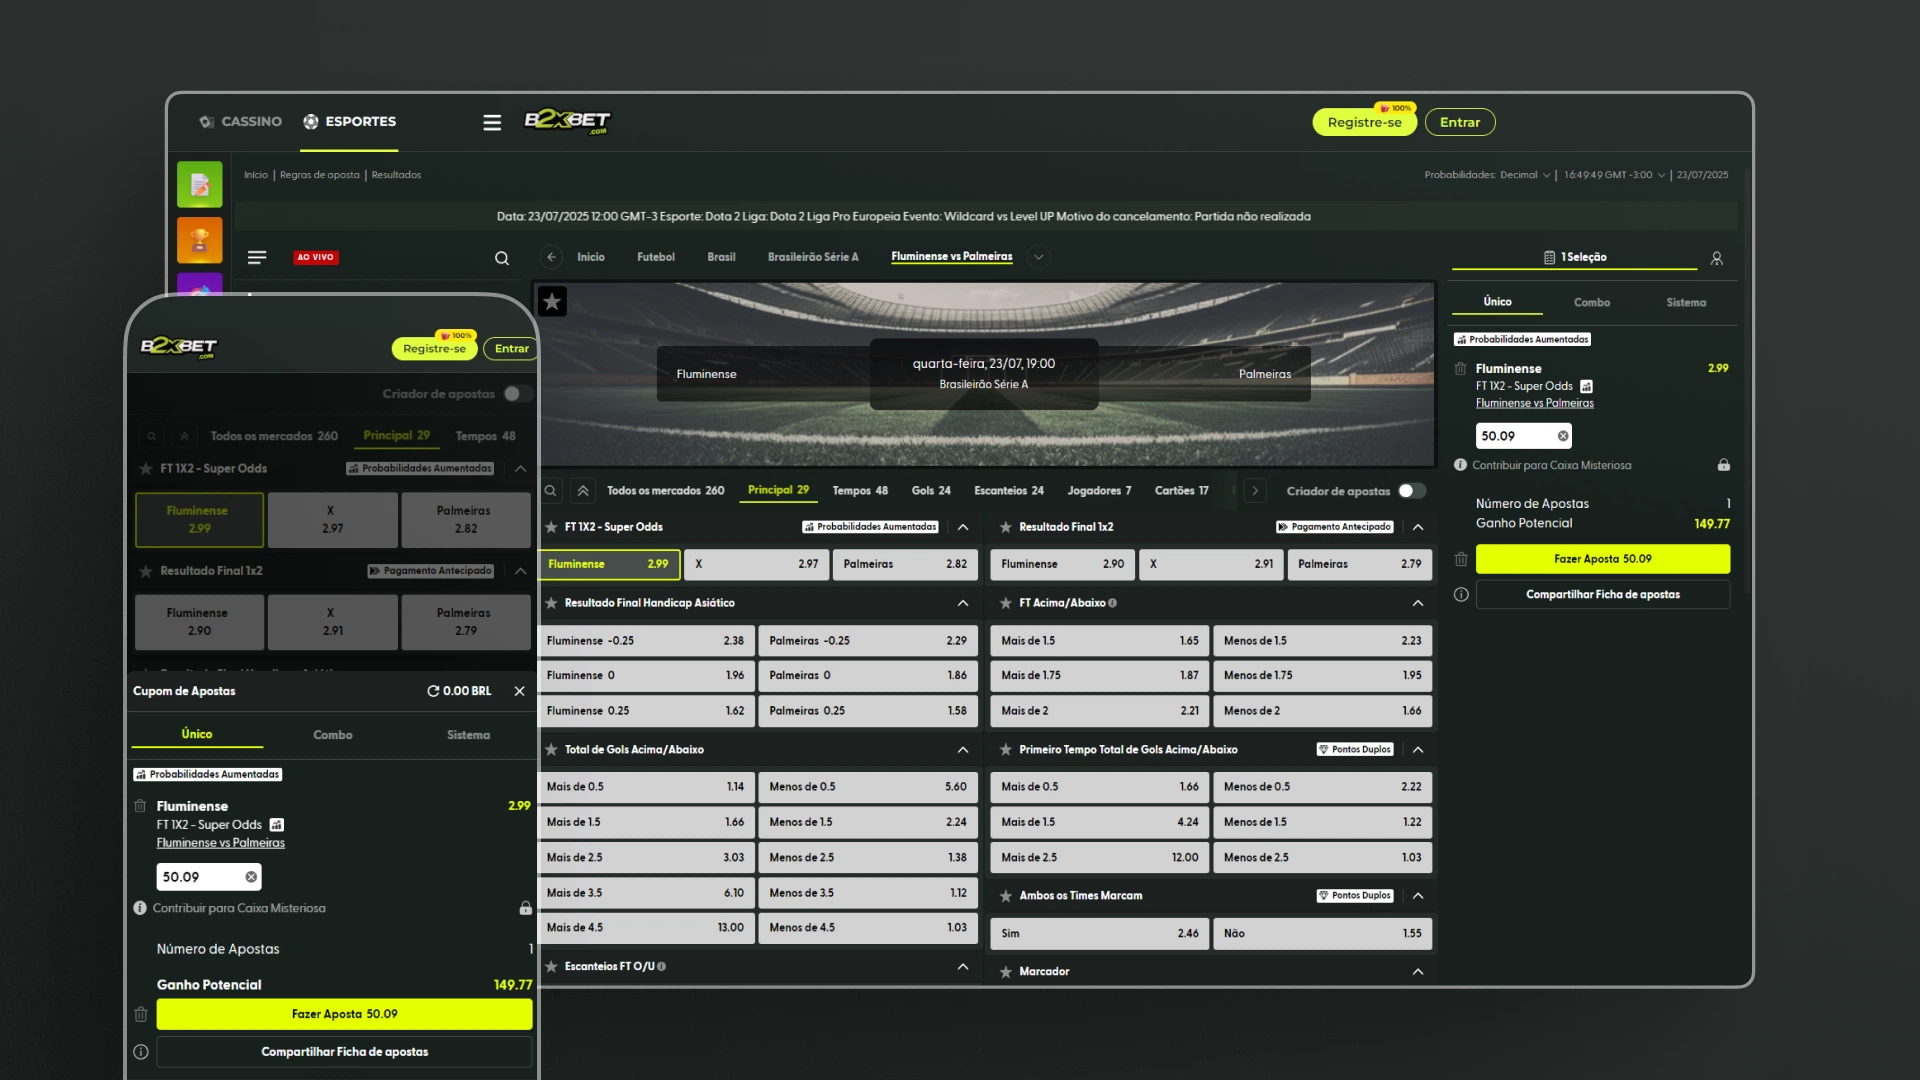Viewport: 1920px width, 1080px height.
Task: Select the Combo tab in the bet slip
Action: point(1591,302)
